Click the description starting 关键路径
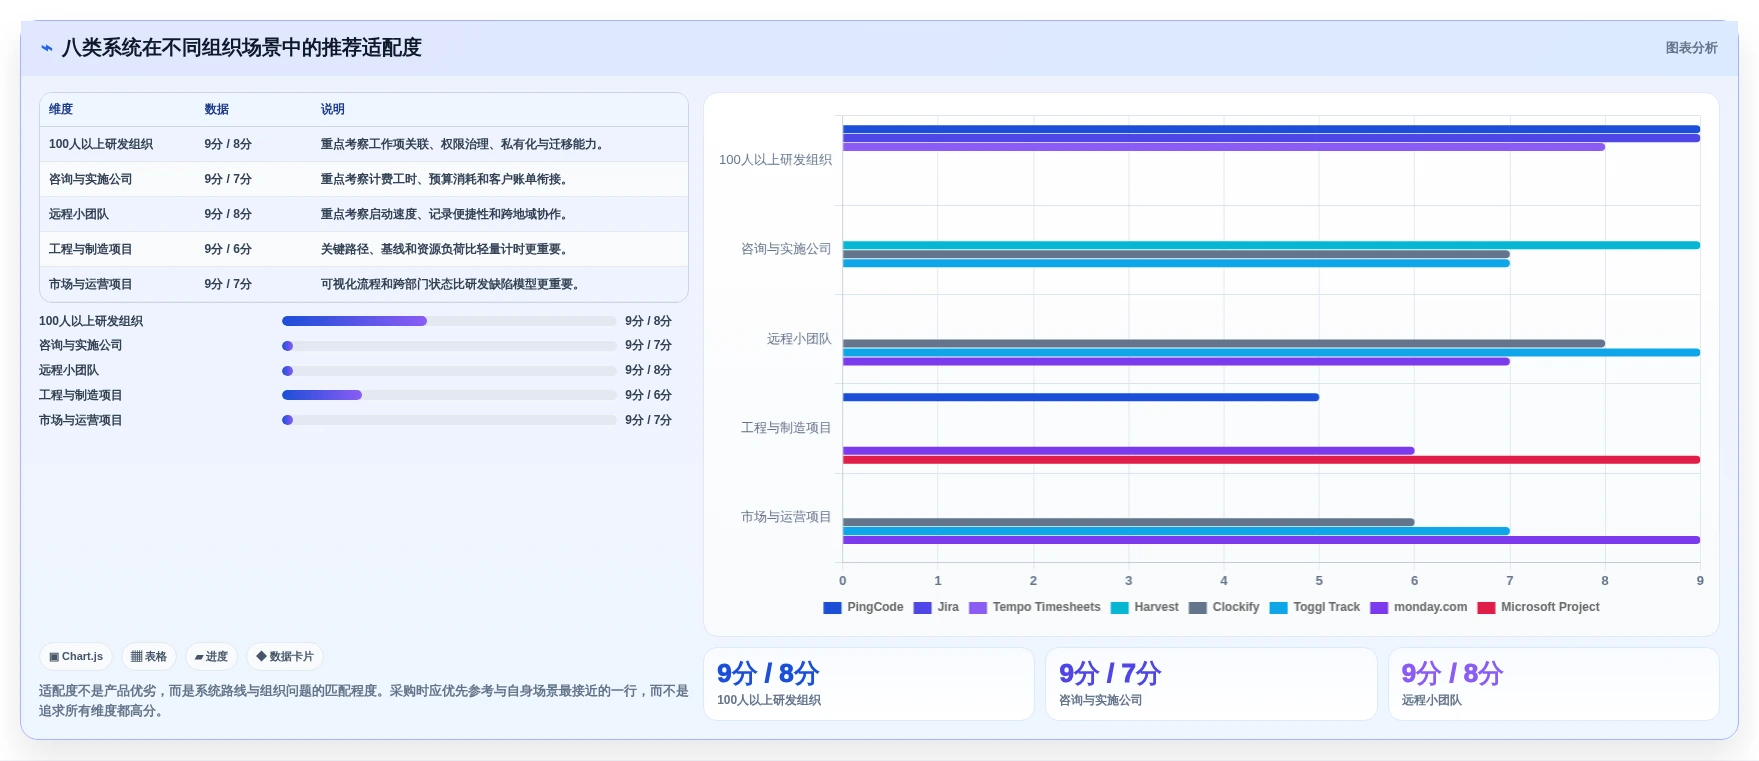Image resolution: width=1759 pixels, height=761 pixels. tap(445, 249)
